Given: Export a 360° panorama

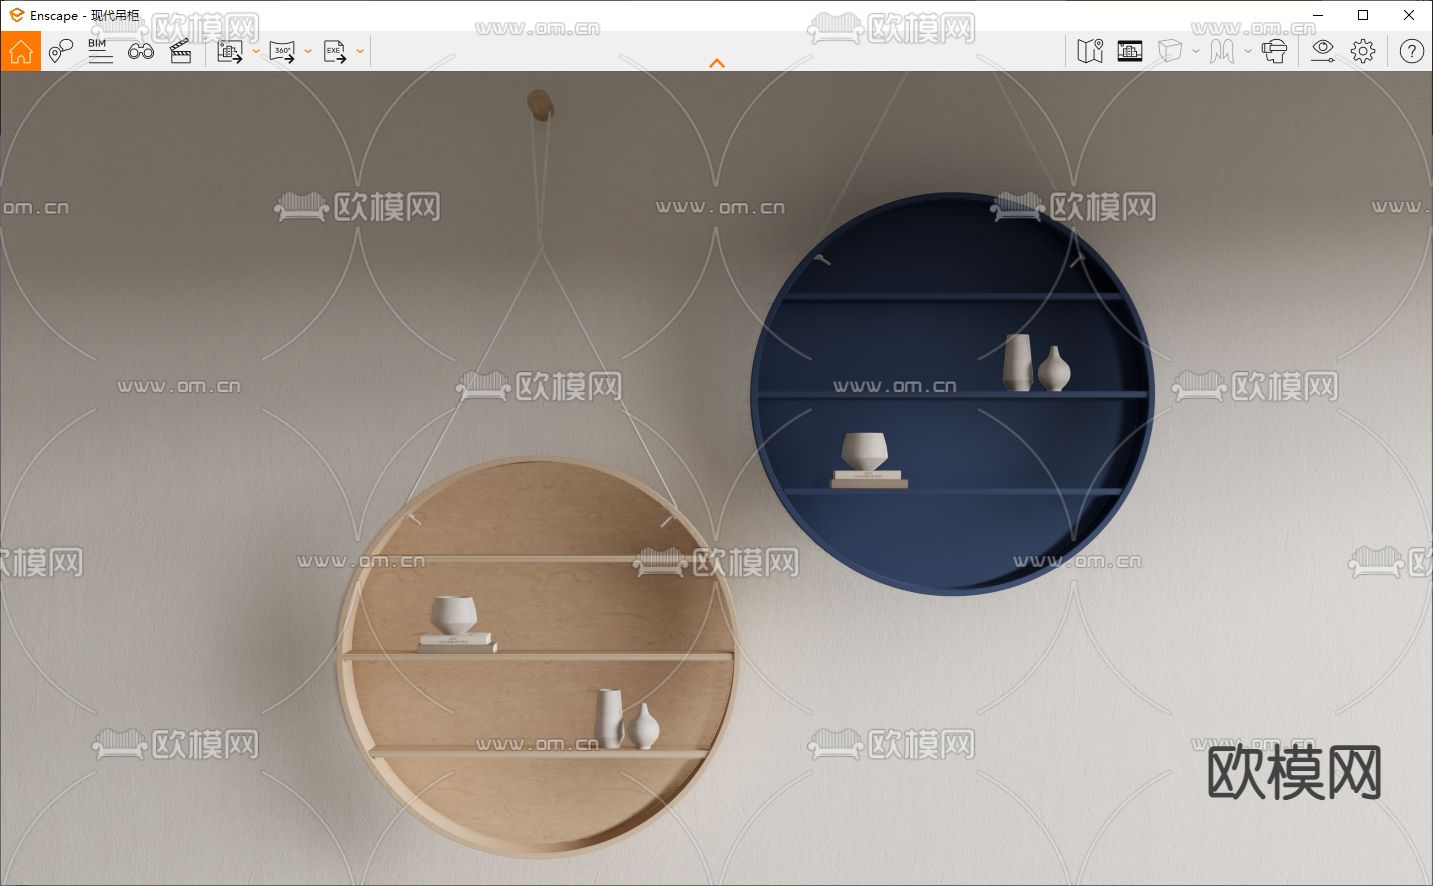Looking at the screenshot, I should (282, 51).
